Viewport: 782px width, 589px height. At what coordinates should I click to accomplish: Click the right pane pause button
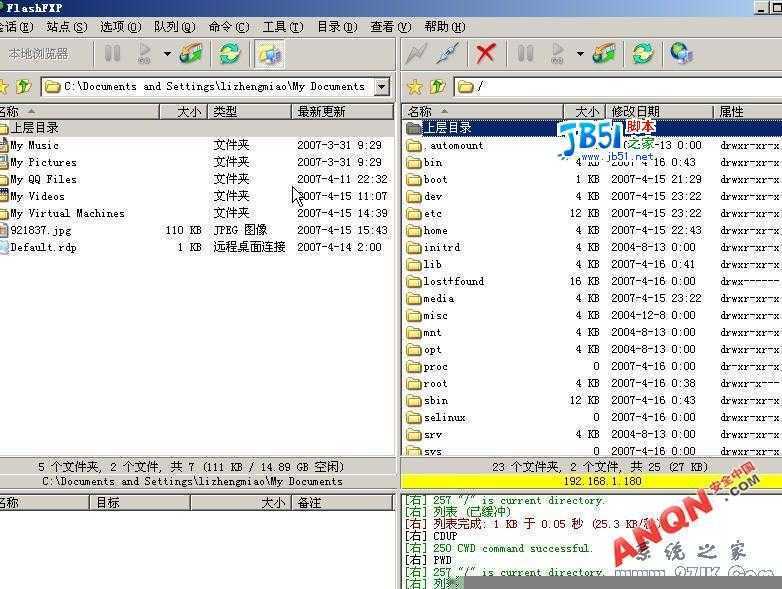click(525, 53)
